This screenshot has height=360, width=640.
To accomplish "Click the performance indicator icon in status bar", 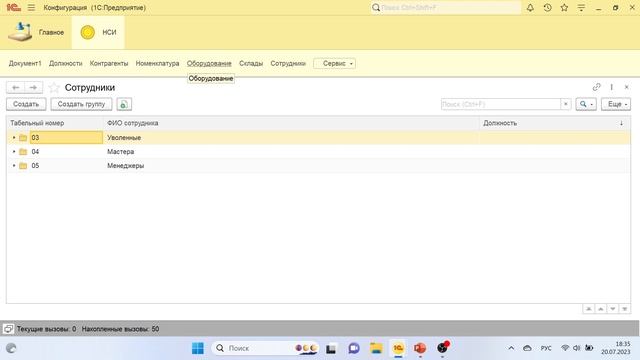I will [8, 329].
